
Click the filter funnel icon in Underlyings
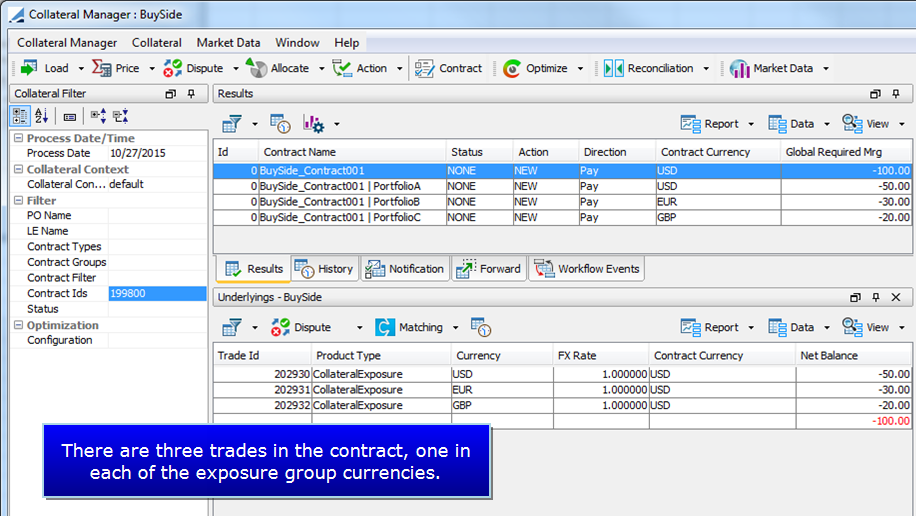tap(232, 327)
